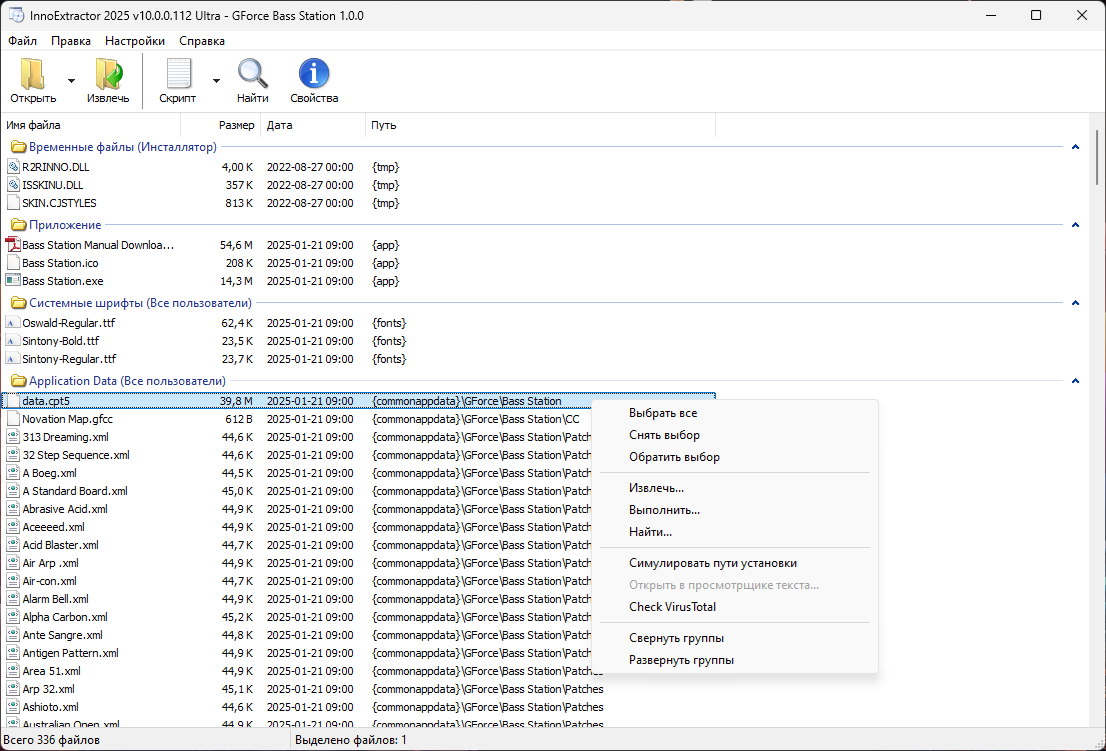1106x751 pixels.
Task: Select the Antigen Pattern.xml file name
Action: click(x=71, y=653)
